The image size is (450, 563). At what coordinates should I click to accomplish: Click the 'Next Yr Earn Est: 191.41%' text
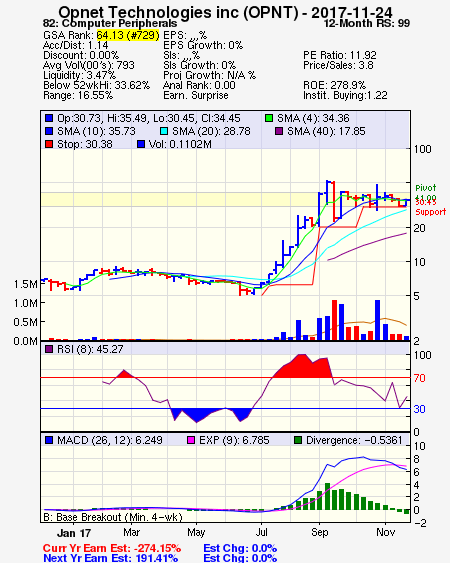111,558
